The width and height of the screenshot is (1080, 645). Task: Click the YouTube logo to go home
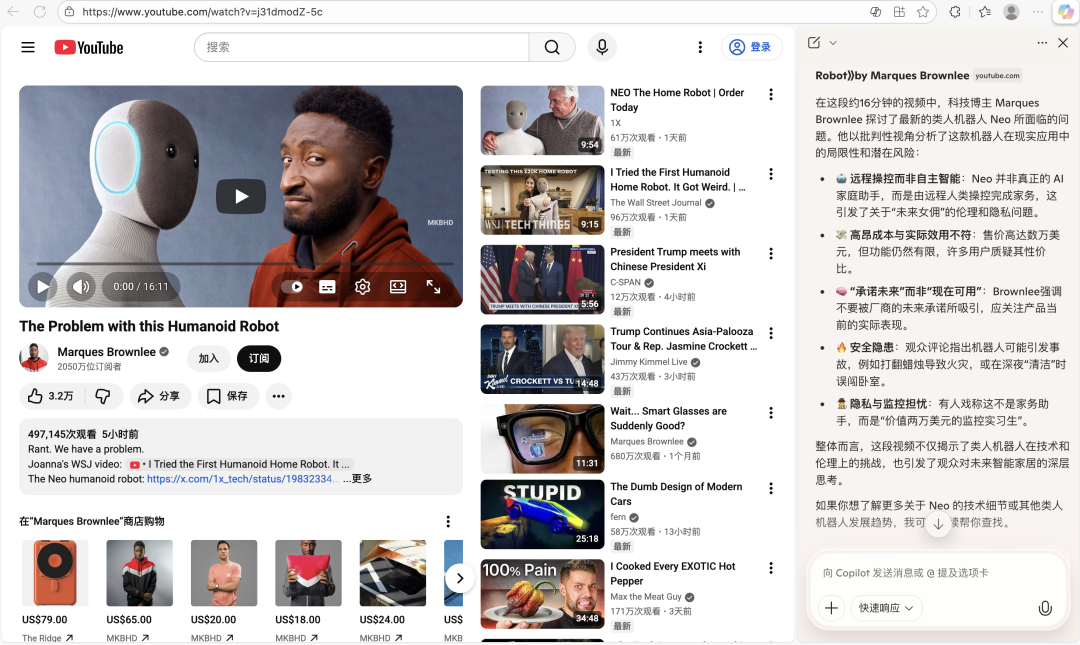[x=88, y=46]
